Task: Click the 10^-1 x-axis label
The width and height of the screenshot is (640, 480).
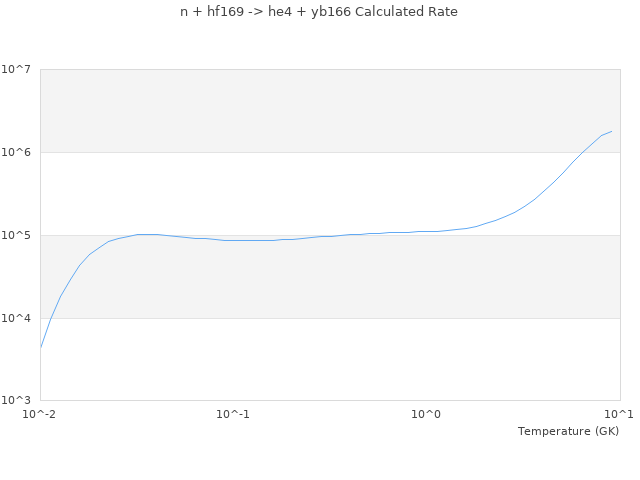Action: click(x=233, y=414)
